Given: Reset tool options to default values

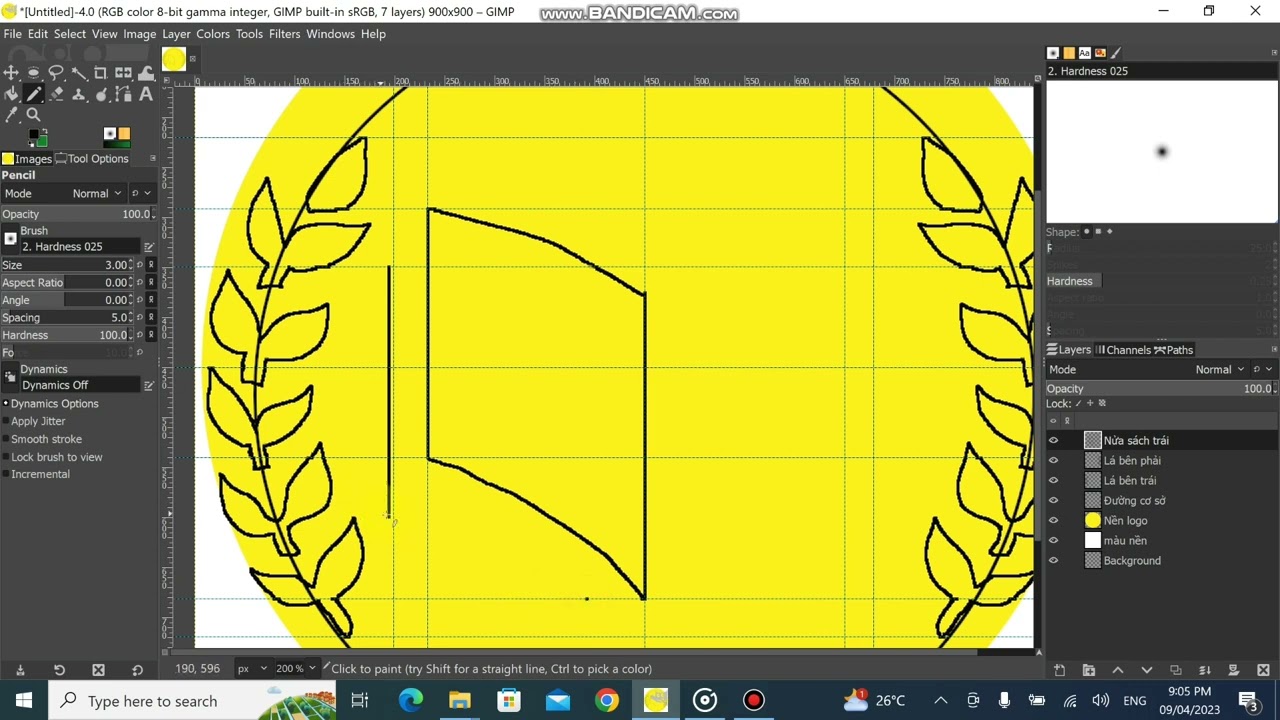Looking at the screenshot, I should [x=137, y=670].
